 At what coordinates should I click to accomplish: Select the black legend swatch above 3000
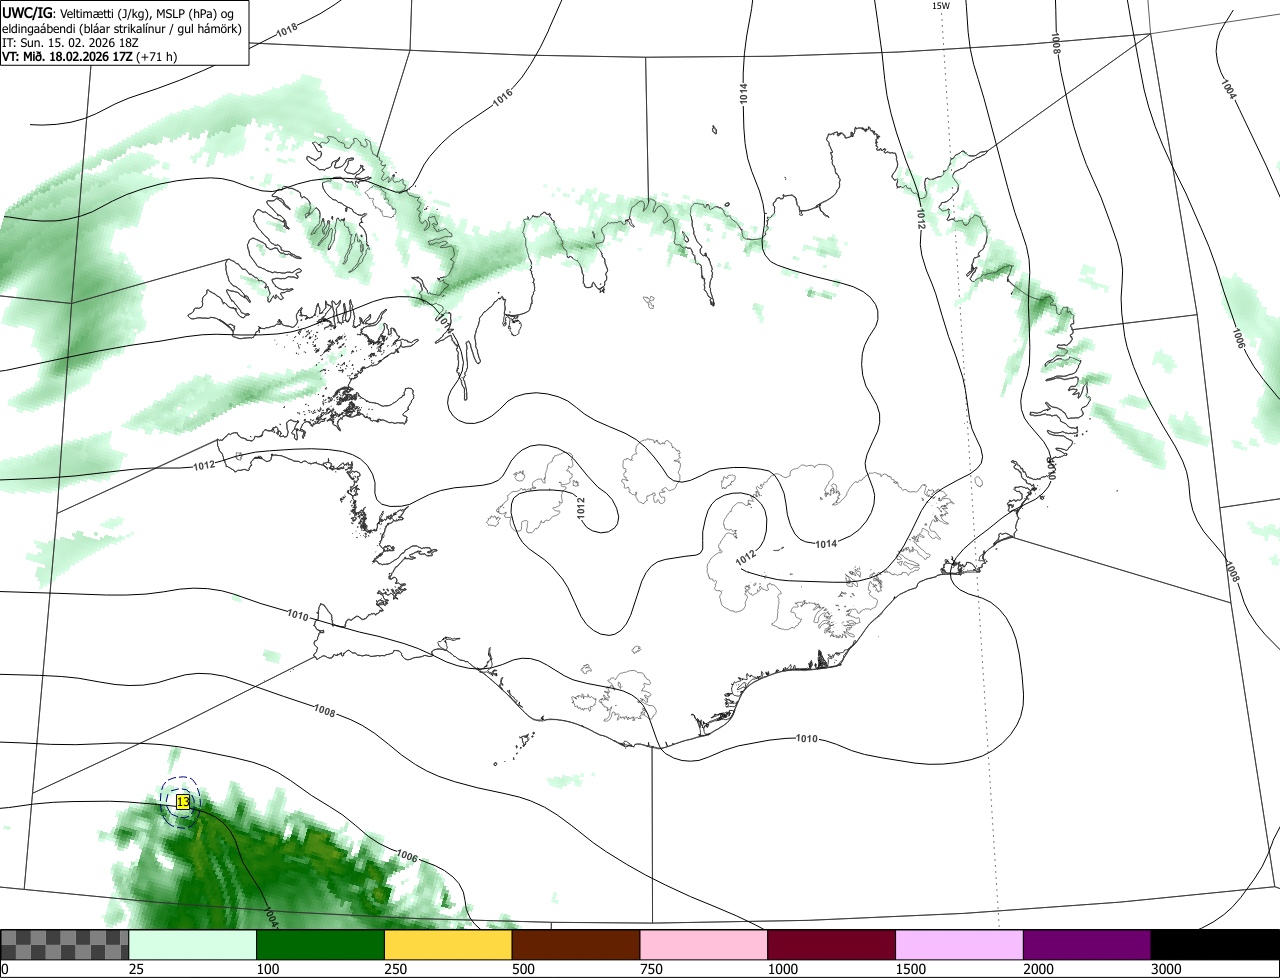click(1215, 945)
